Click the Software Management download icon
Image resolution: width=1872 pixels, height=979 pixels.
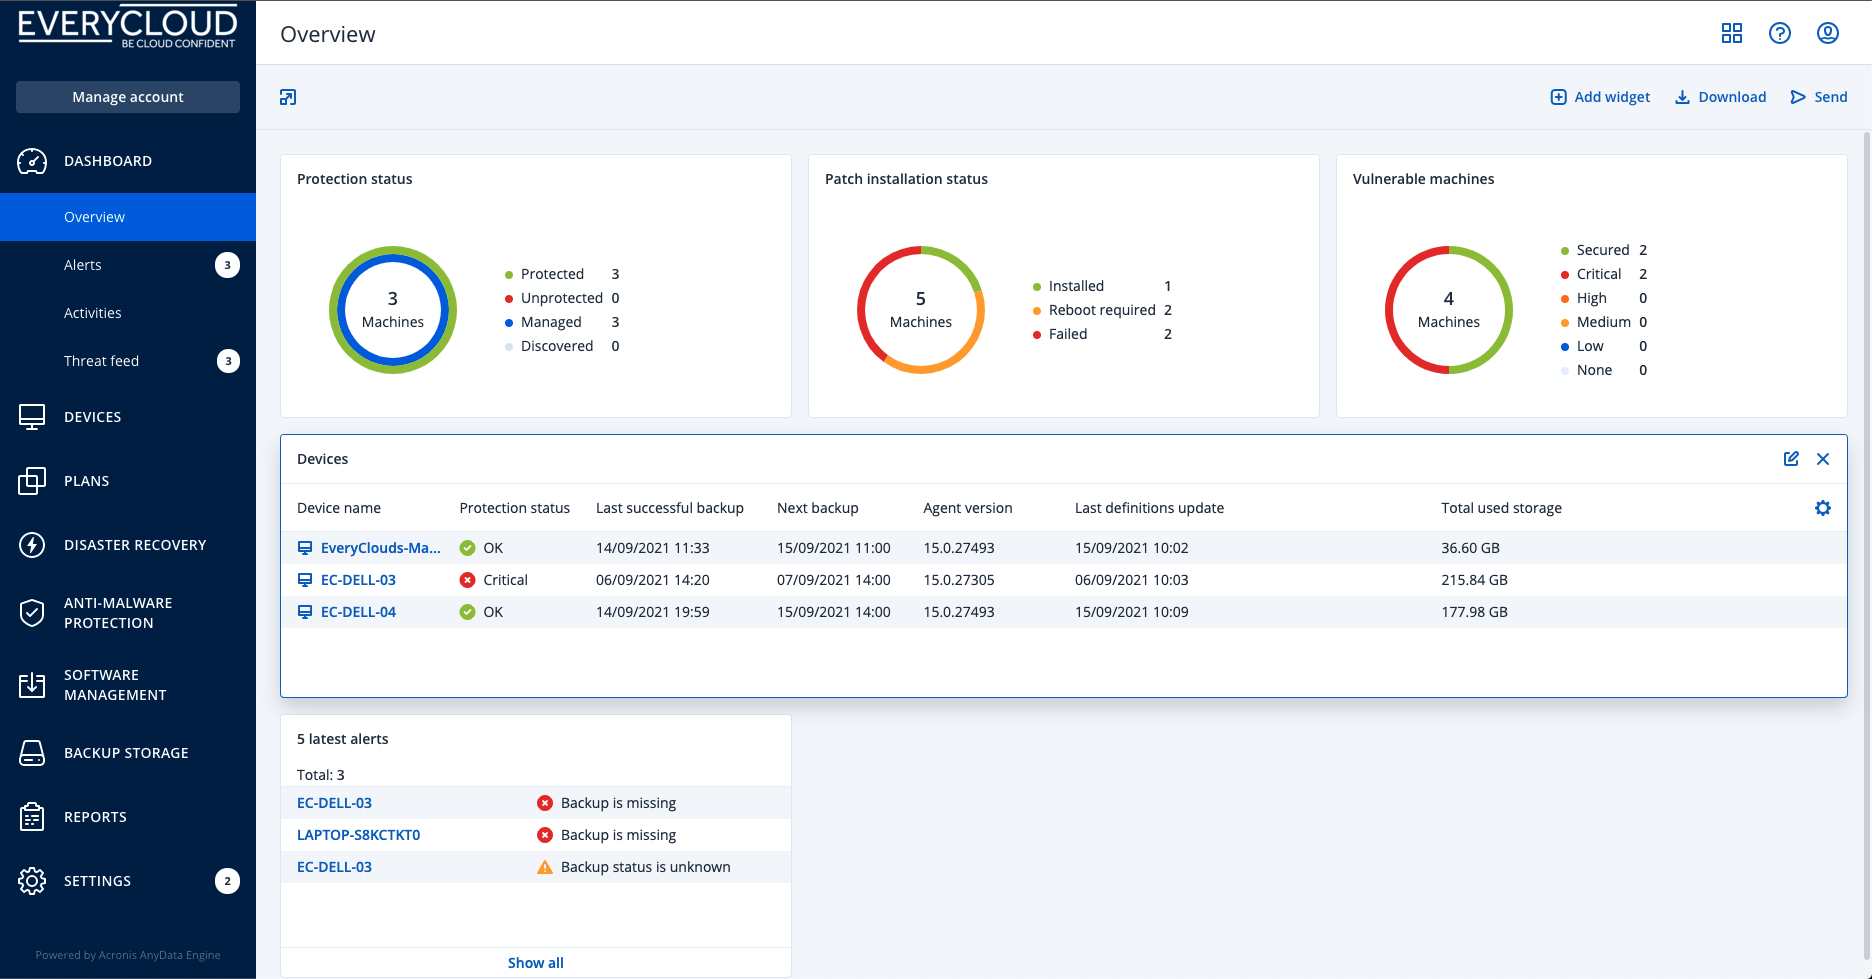click(32, 685)
